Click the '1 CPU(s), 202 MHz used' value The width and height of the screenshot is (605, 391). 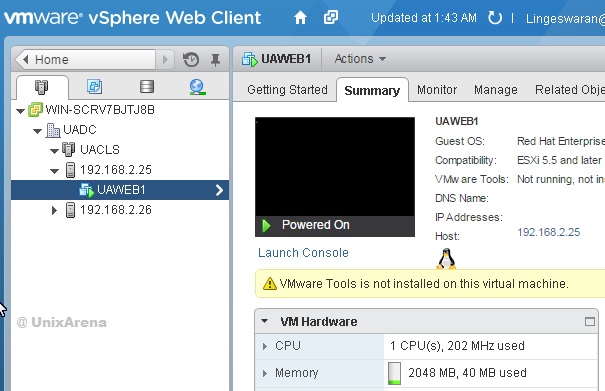coord(457,346)
